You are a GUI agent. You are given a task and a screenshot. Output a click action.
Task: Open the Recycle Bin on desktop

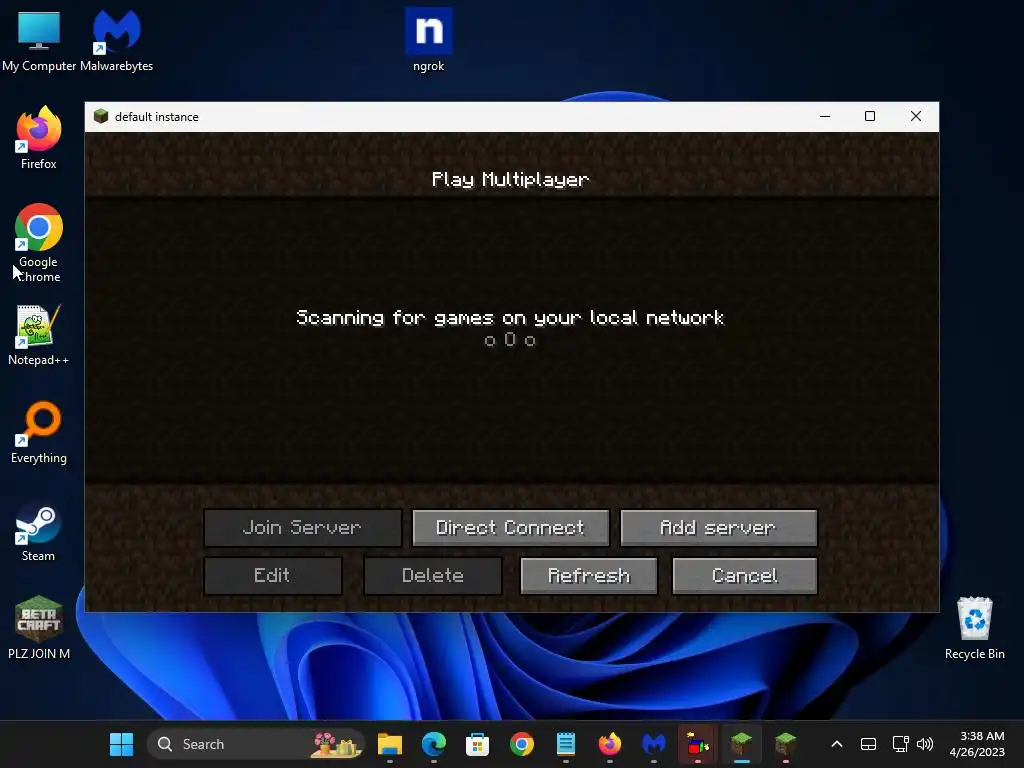pos(974,628)
